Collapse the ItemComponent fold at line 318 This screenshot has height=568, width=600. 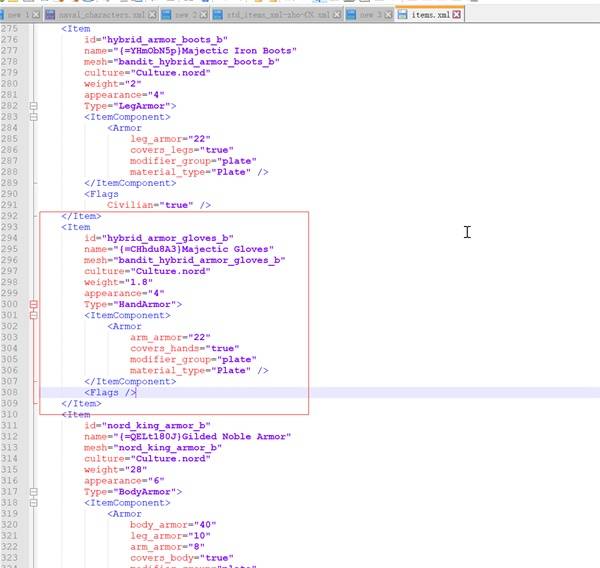click(33, 502)
